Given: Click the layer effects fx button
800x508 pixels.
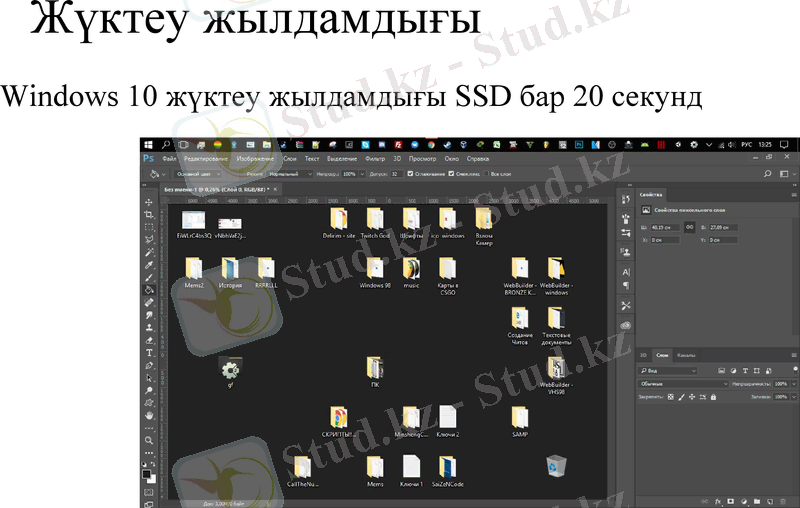Looking at the screenshot, I should point(718,502).
